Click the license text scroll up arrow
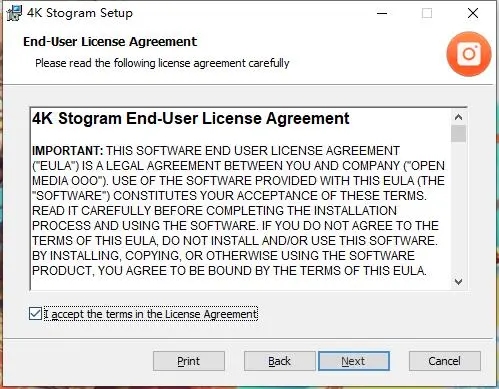 tap(458, 117)
